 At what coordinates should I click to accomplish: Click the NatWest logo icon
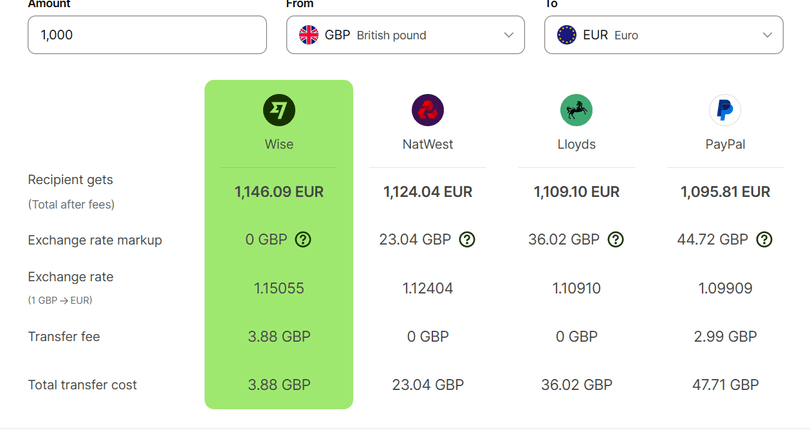(428, 110)
